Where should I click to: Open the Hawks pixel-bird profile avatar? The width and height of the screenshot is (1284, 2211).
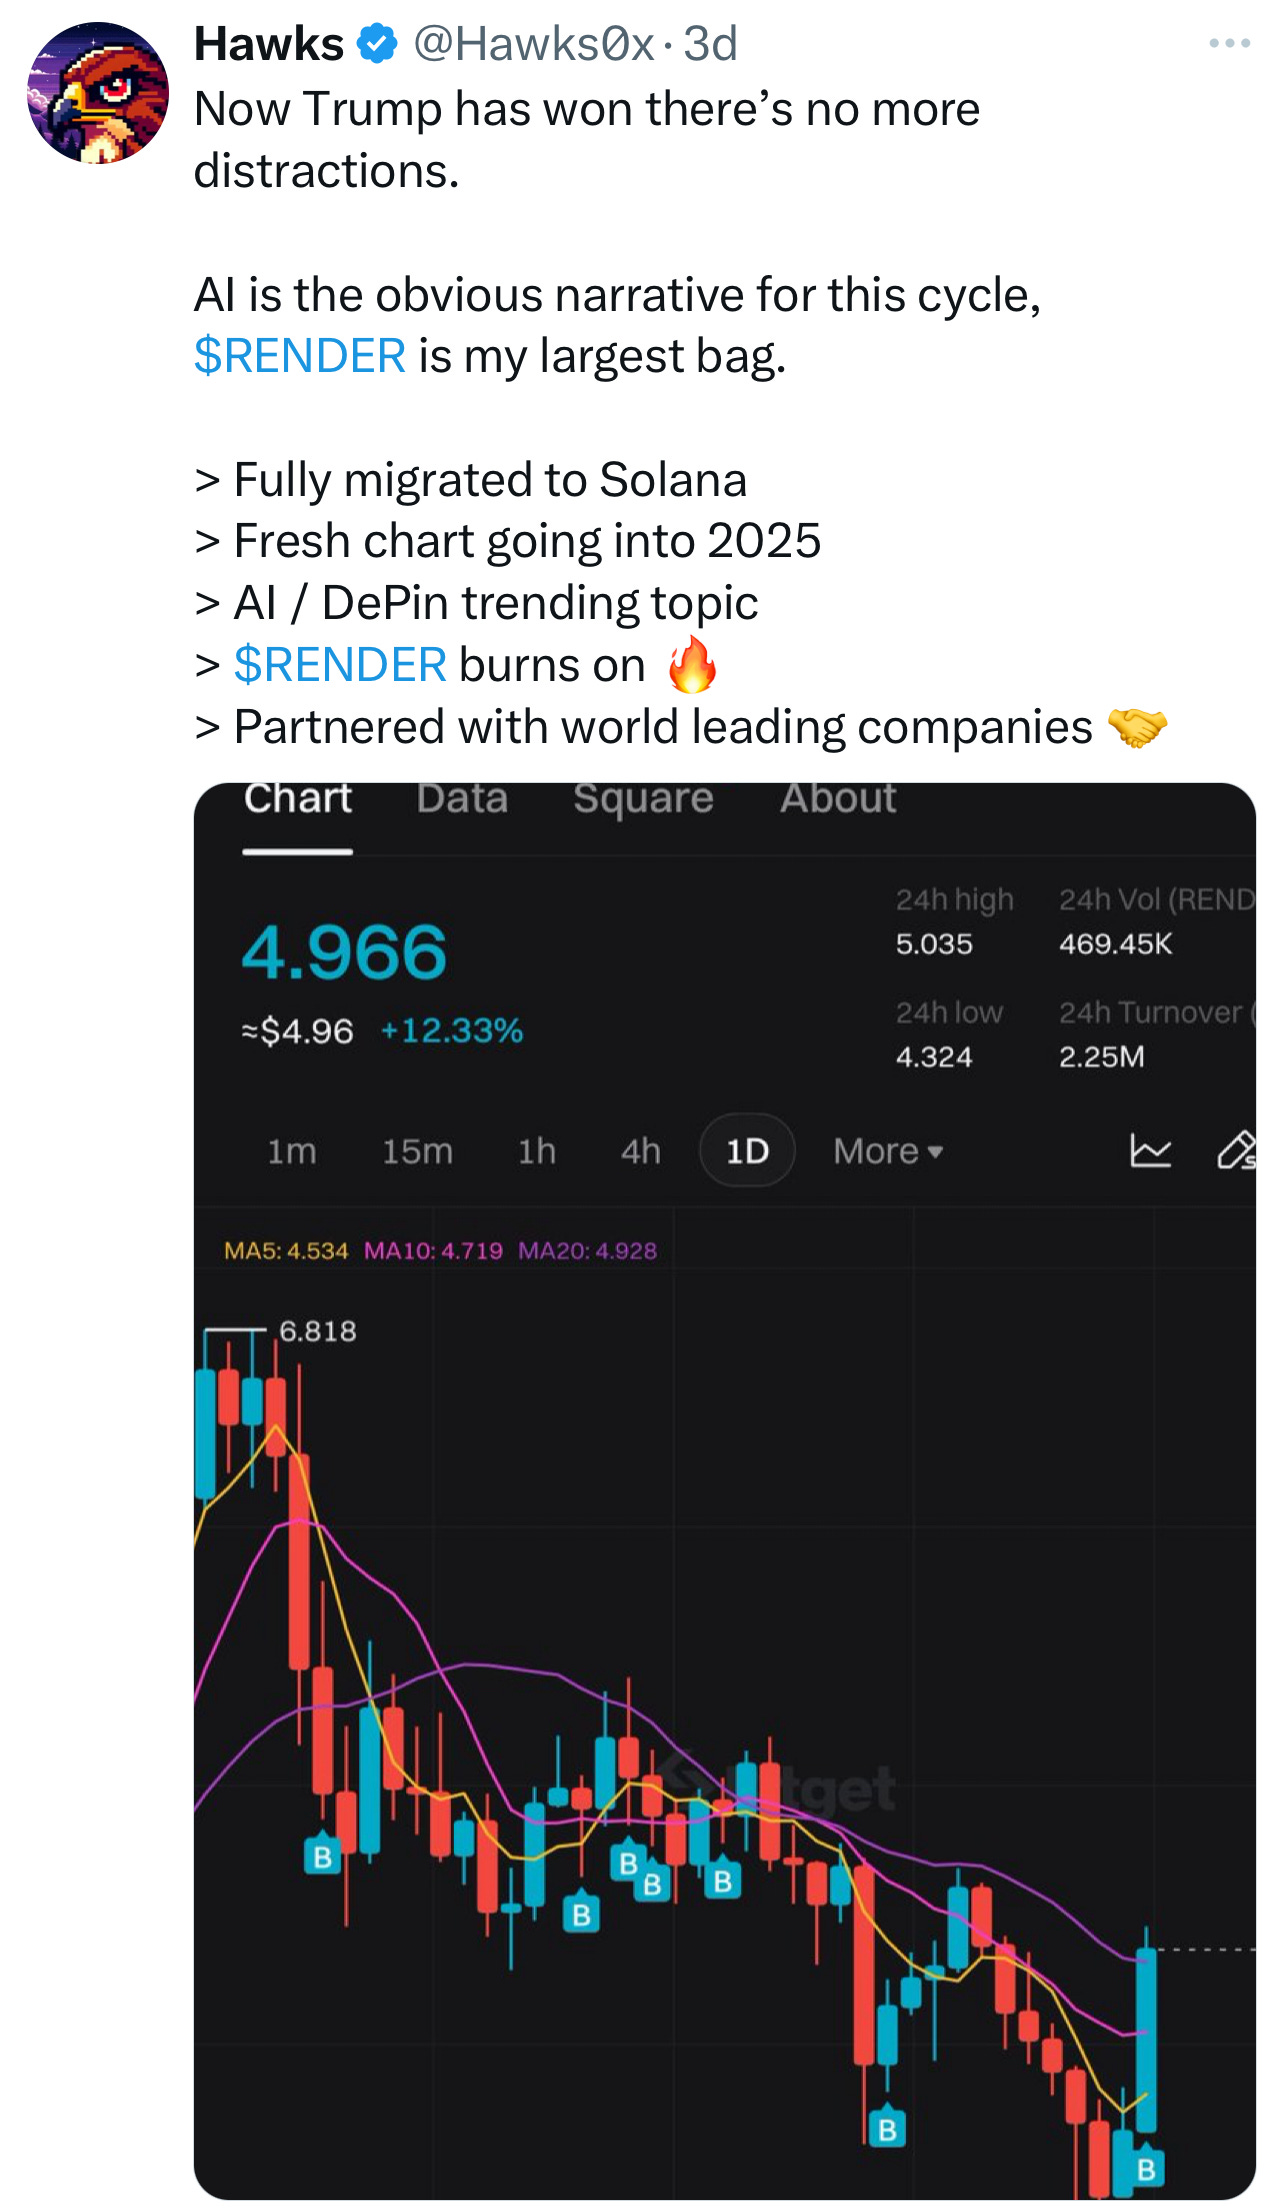click(x=98, y=93)
